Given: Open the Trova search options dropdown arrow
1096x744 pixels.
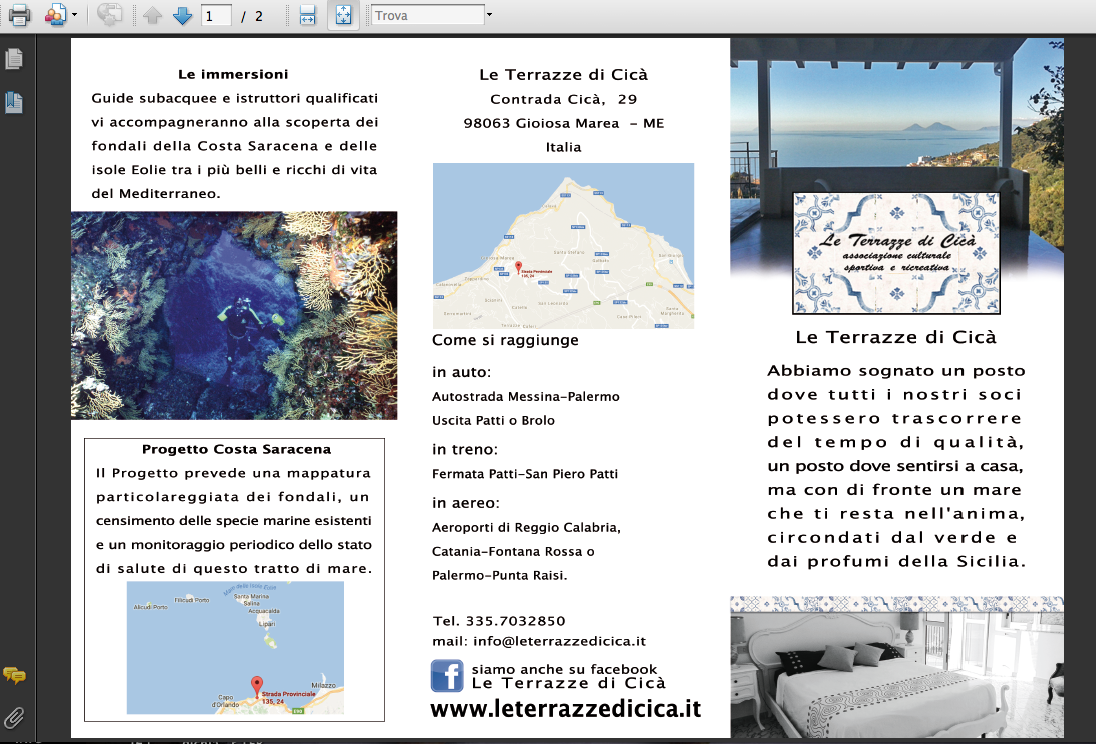Looking at the screenshot, I should [489, 15].
